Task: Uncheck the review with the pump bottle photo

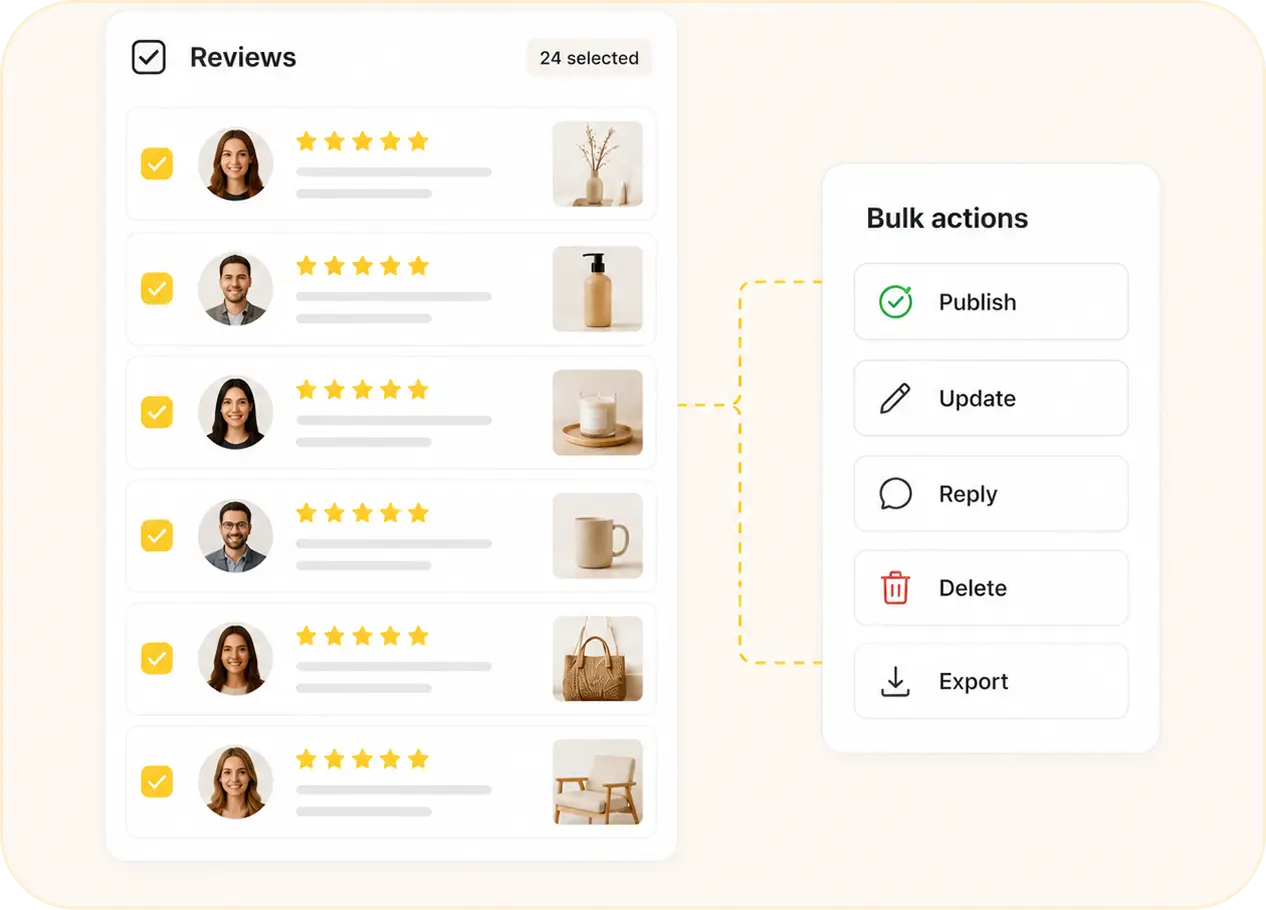Action: point(157,288)
